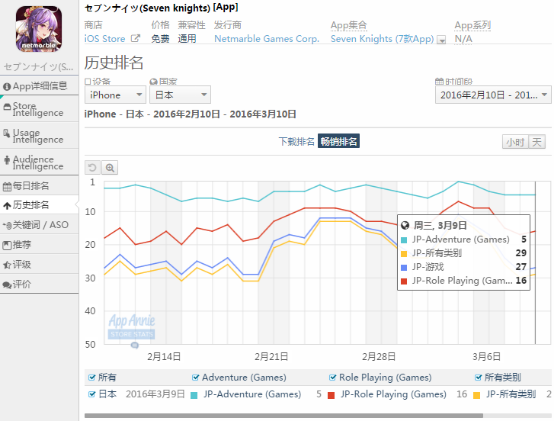Viewport: 554px width, 421px height.
Task: Open Audience Intelligence section
Action: (x=39, y=162)
